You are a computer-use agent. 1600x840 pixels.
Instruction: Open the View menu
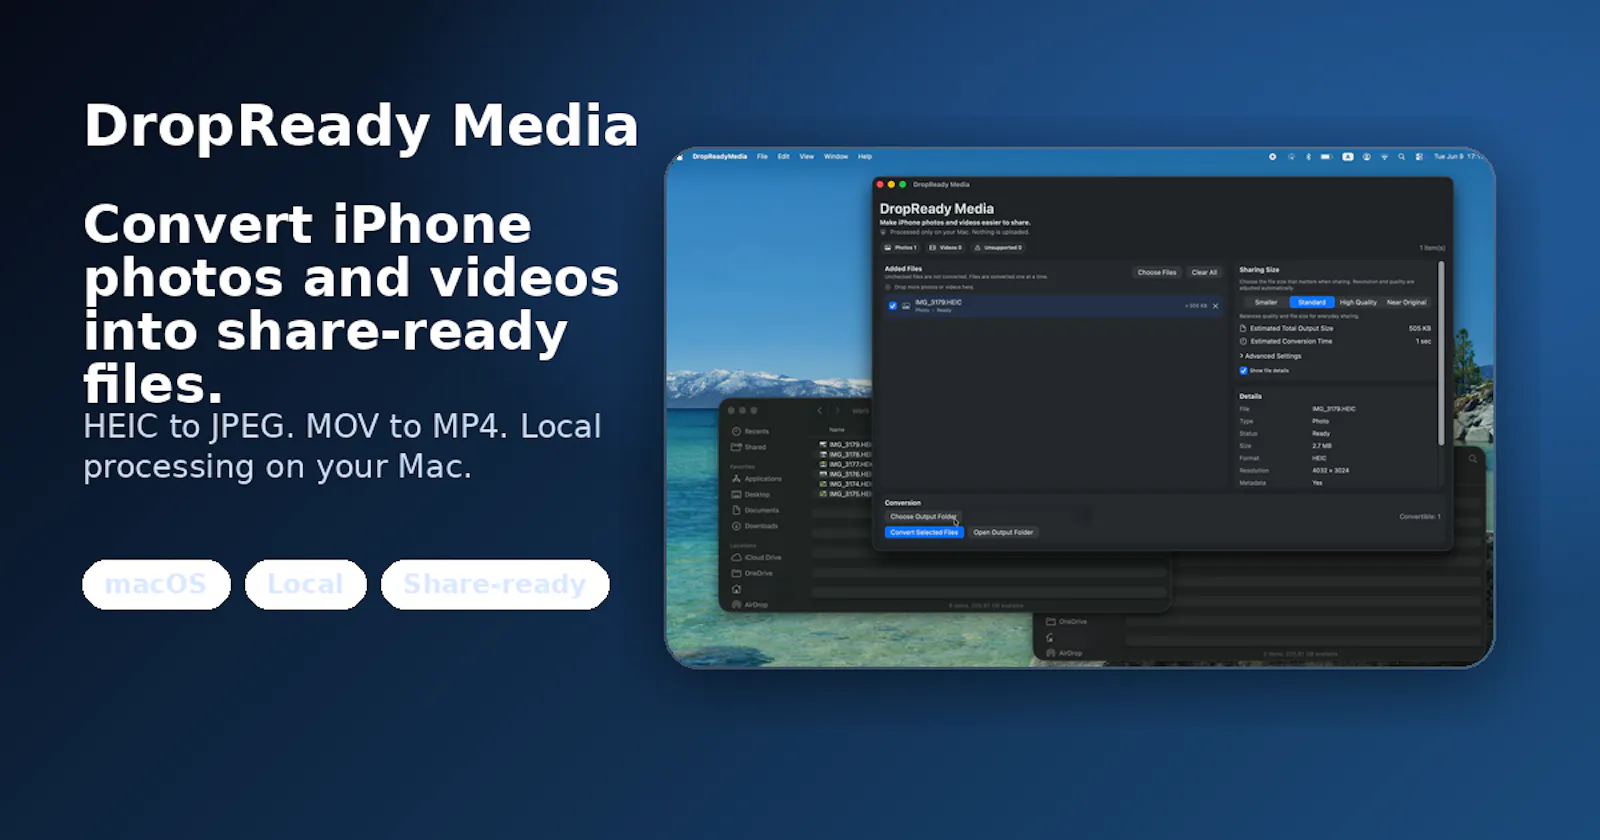[x=806, y=156]
